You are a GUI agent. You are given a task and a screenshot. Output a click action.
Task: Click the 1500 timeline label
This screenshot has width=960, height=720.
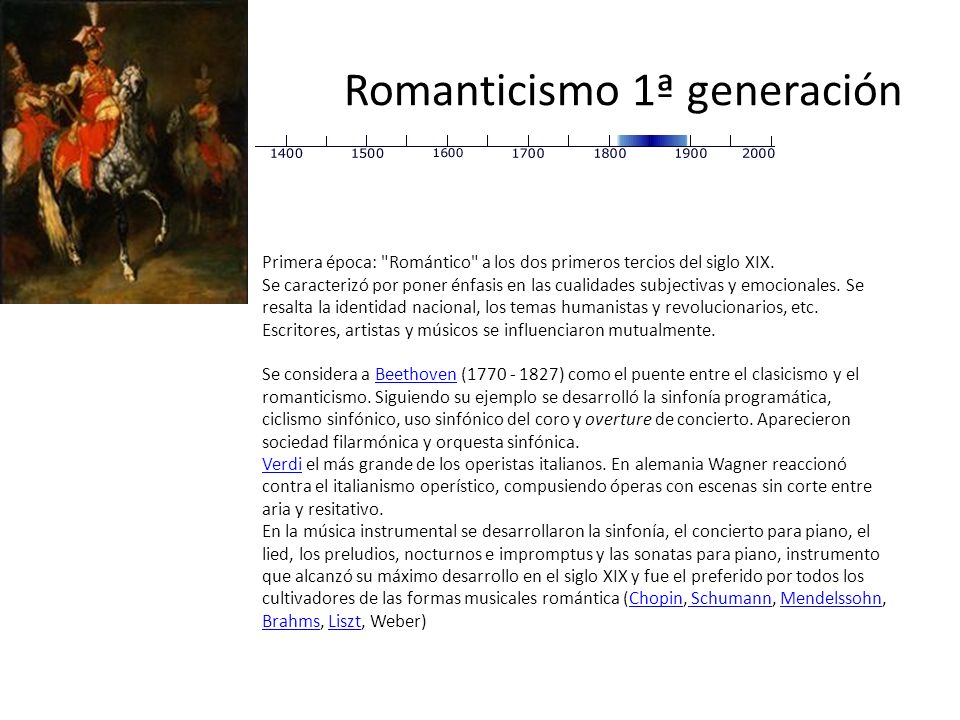(x=367, y=154)
